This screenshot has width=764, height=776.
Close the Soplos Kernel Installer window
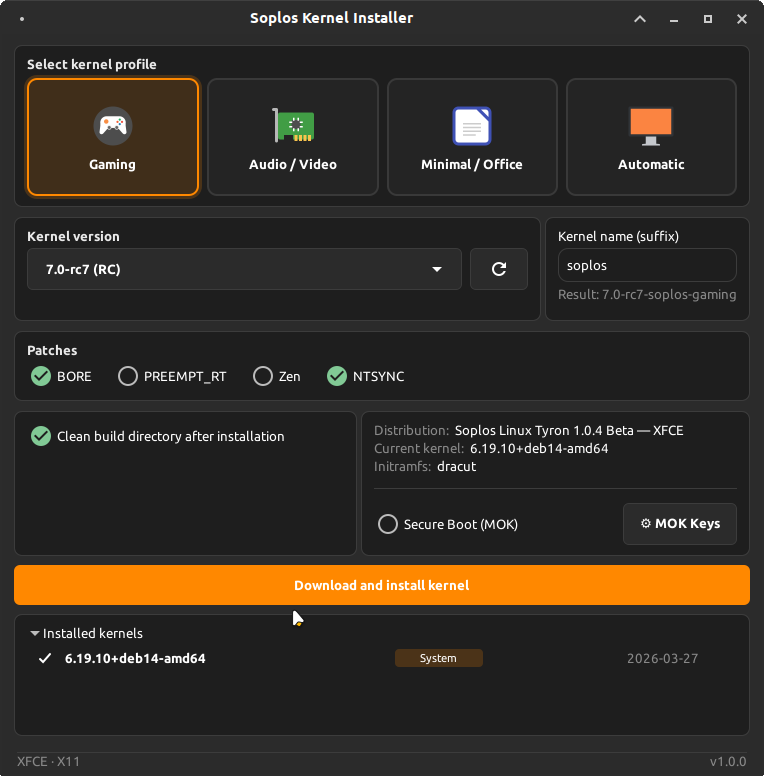point(742,19)
